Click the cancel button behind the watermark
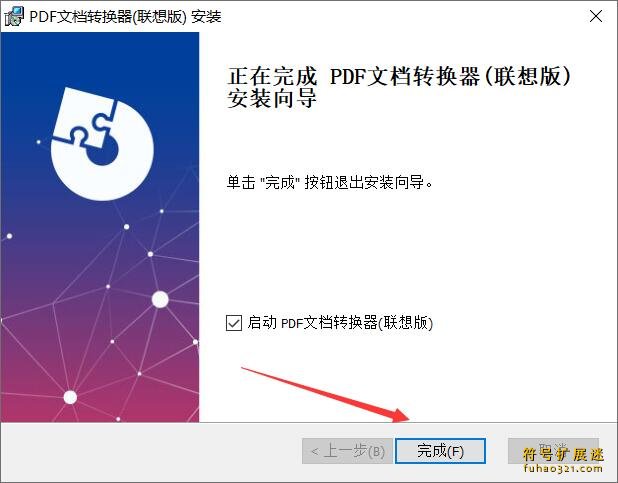Screen dimensions: 618x483 [x=553, y=451]
